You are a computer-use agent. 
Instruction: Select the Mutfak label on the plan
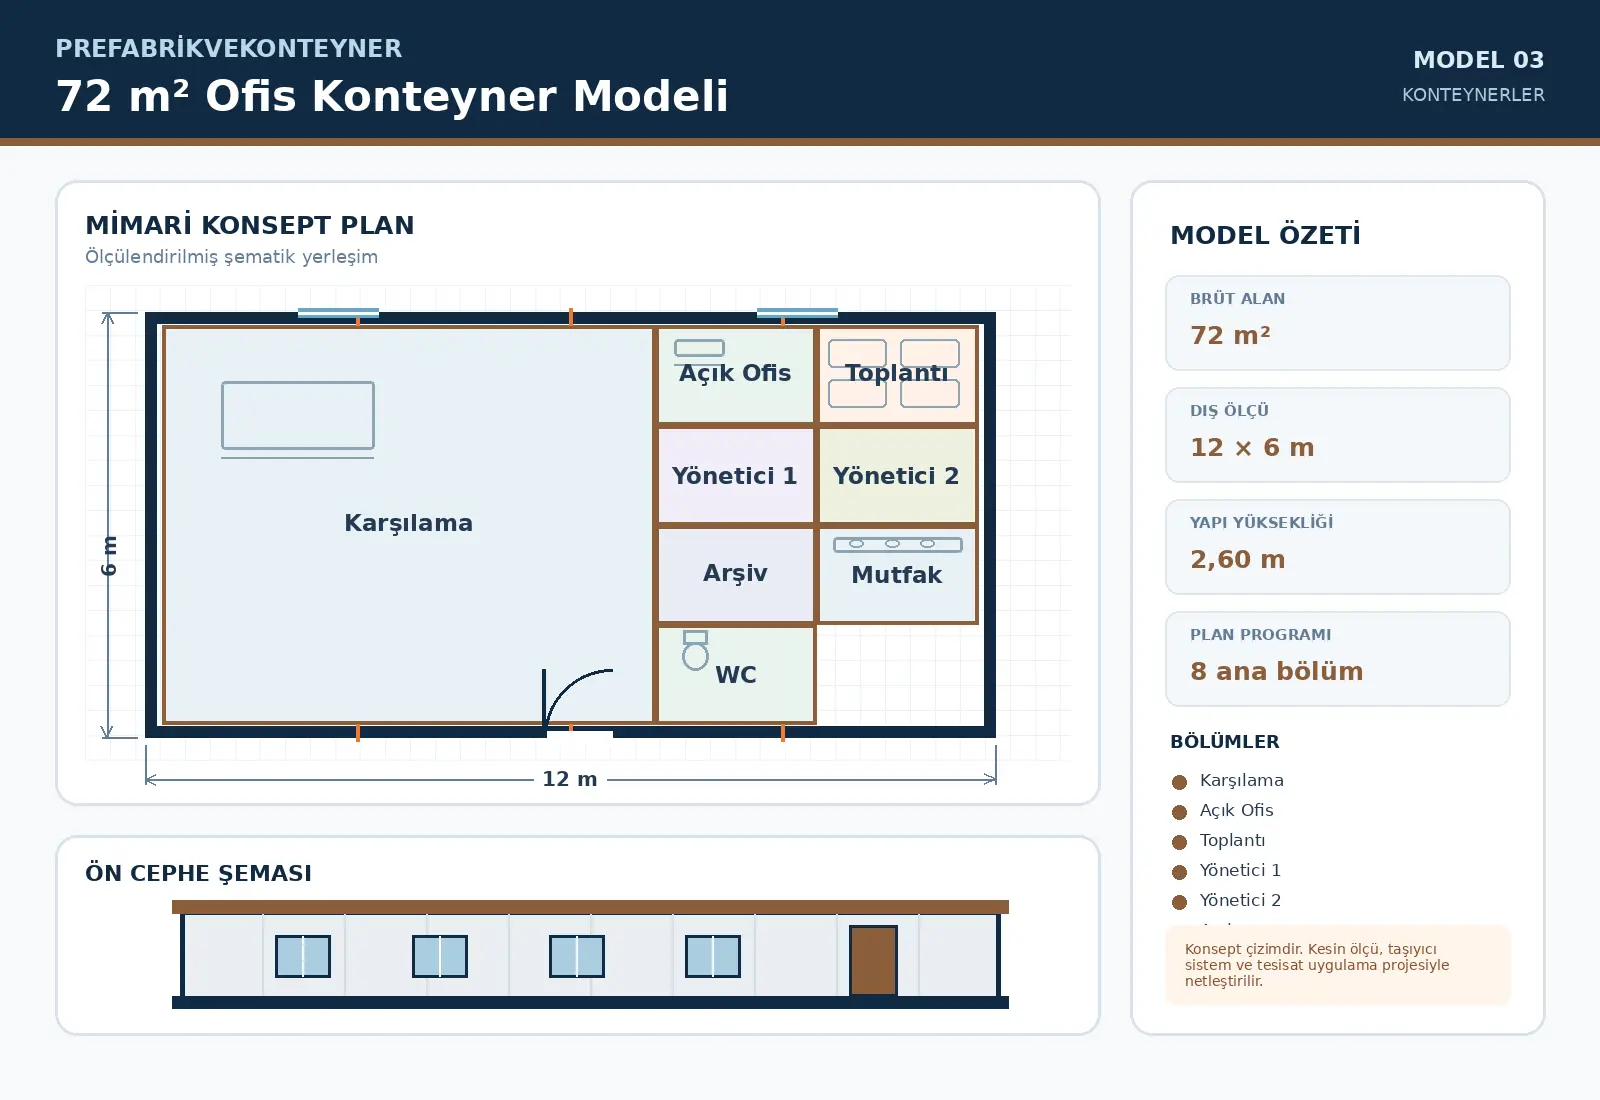pyautogui.click(x=897, y=575)
